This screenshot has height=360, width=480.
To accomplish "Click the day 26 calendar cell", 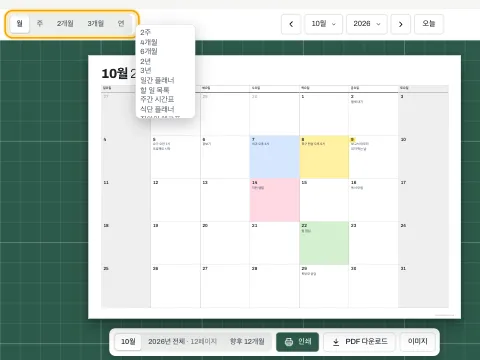I will pos(175,286).
